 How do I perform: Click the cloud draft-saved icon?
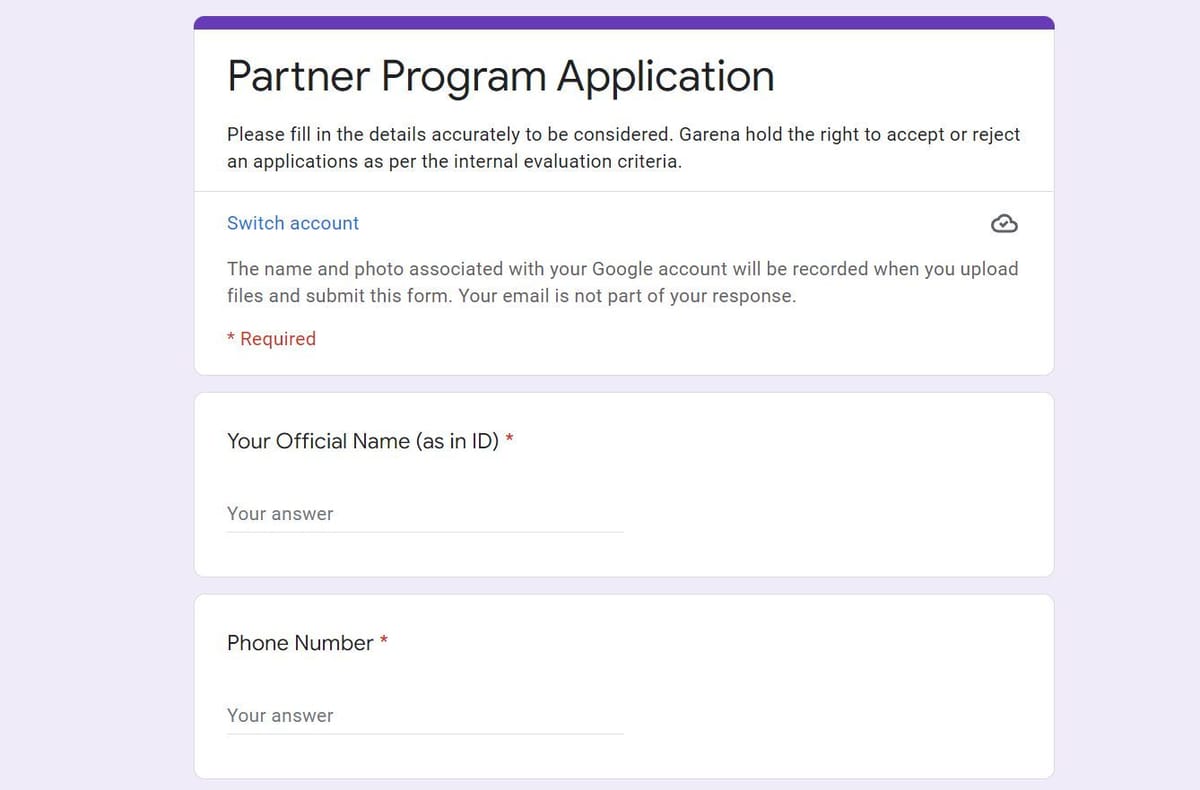(x=1004, y=223)
